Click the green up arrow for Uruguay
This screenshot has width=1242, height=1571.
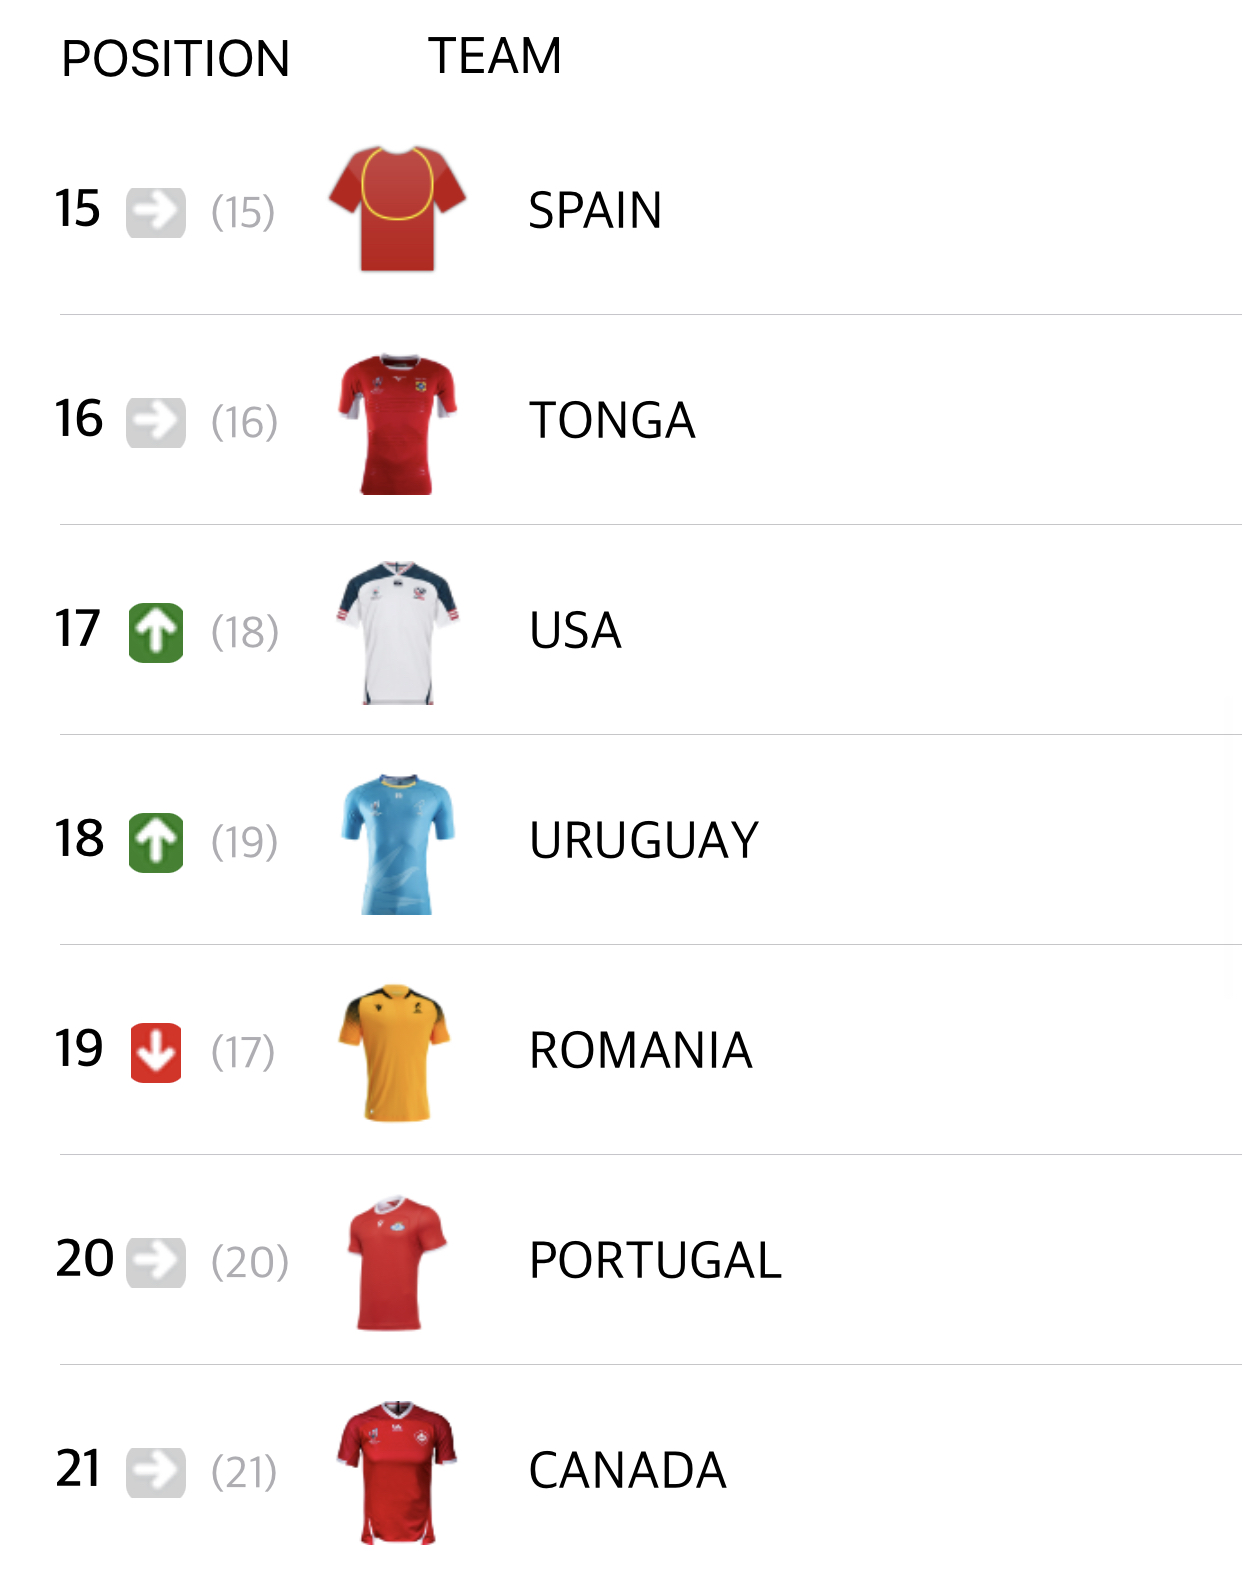click(x=156, y=843)
